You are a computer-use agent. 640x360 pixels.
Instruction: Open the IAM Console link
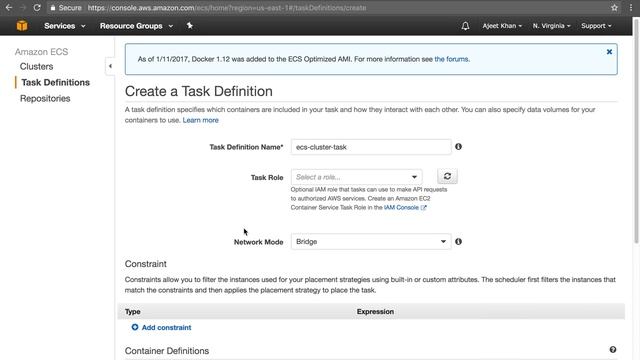pyautogui.click(x=404, y=207)
